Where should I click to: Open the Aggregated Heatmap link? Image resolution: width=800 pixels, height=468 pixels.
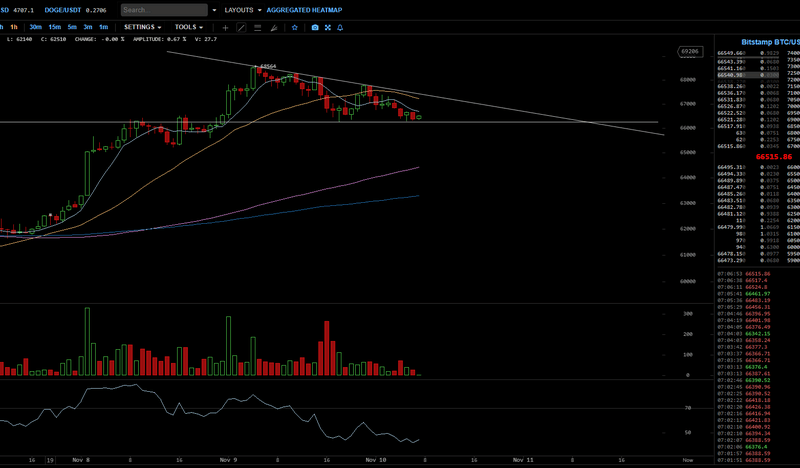click(x=304, y=10)
